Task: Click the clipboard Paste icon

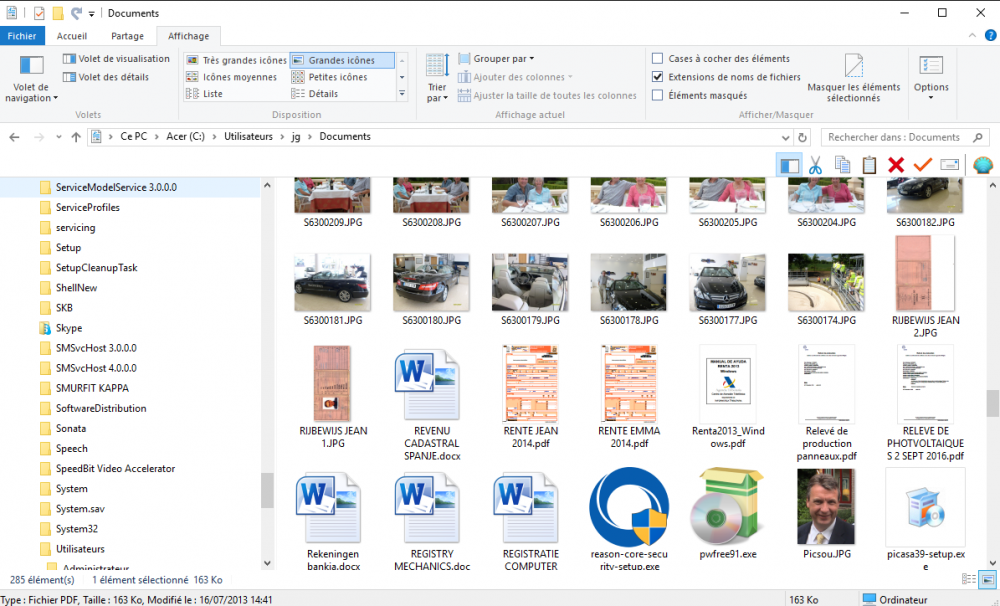Action: pos(869,165)
